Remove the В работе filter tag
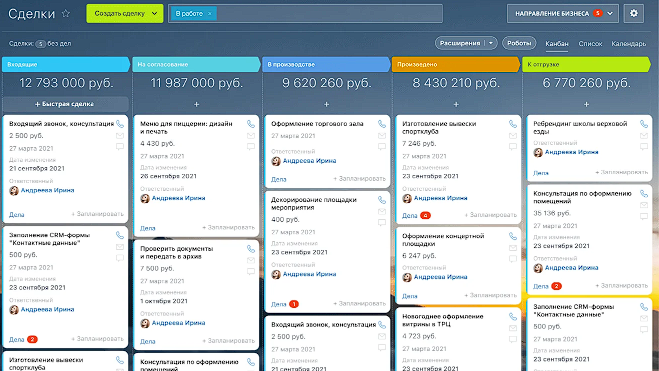This screenshot has height=371, width=659. (x=210, y=14)
